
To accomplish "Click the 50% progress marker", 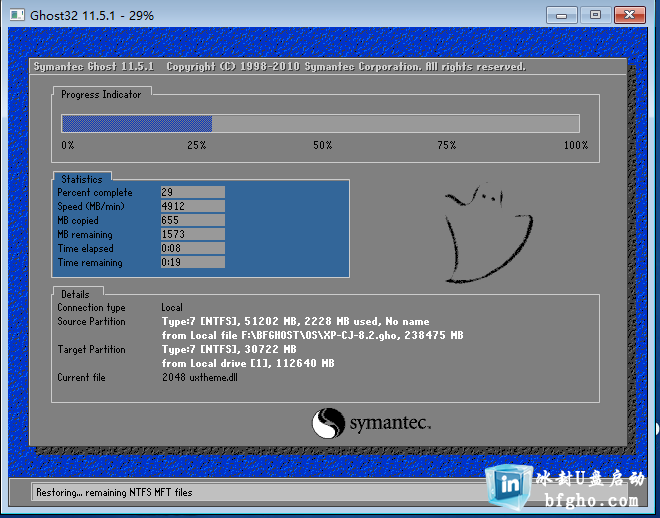I will click(322, 145).
